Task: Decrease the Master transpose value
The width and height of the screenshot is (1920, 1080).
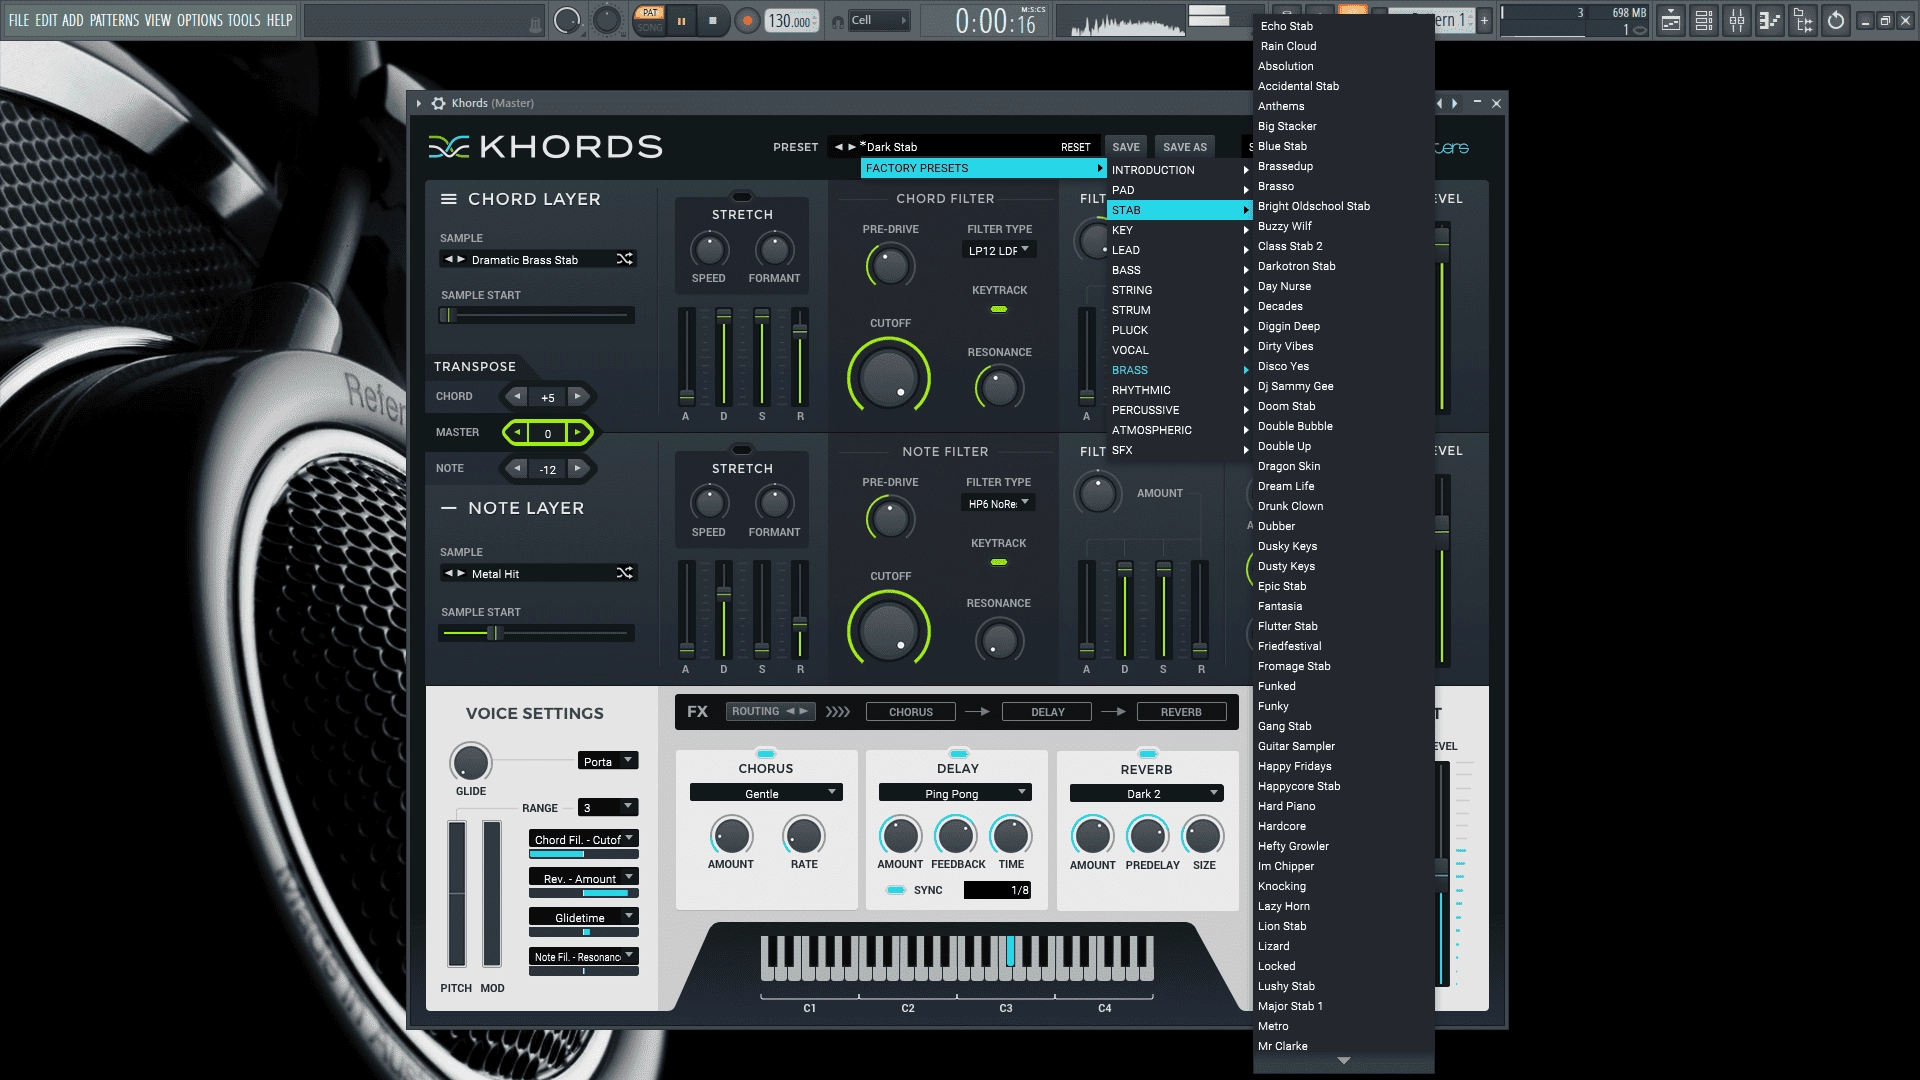Action: click(x=517, y=433)
